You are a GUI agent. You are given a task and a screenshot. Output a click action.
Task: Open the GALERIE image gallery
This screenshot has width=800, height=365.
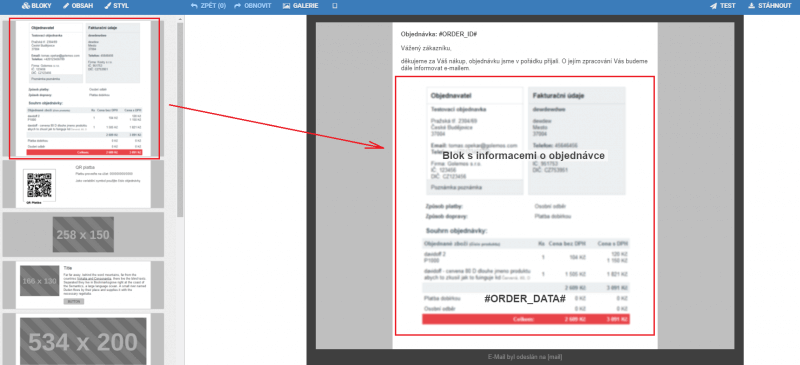tap(301, 6)
